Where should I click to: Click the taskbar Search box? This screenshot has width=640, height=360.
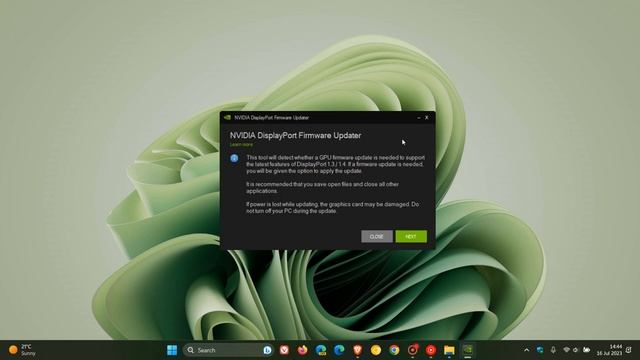tap(228, 350)
